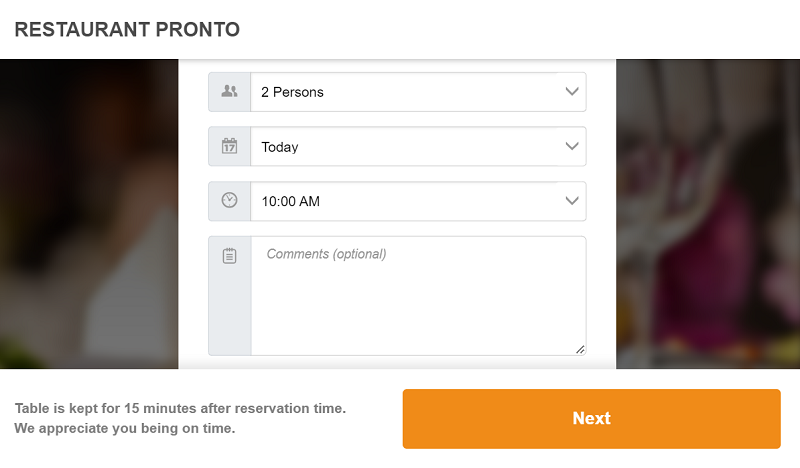
Task: Click the calendar date icon
Action: click(230, 147)
